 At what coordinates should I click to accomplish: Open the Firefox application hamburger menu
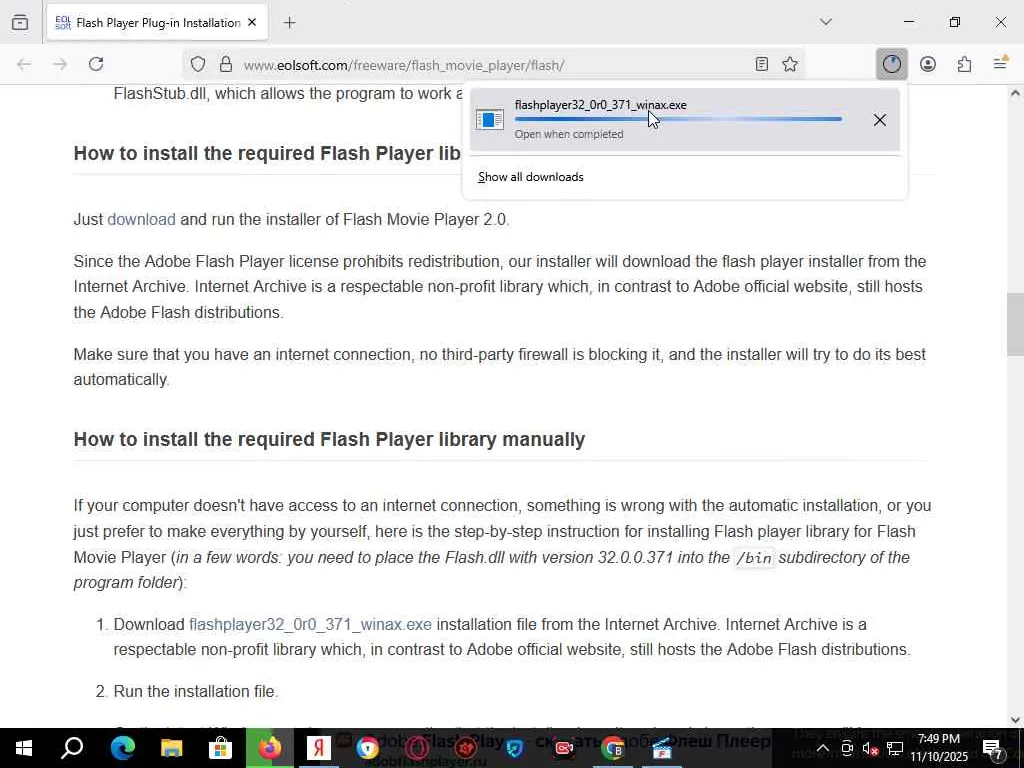tap(1000, 64)
